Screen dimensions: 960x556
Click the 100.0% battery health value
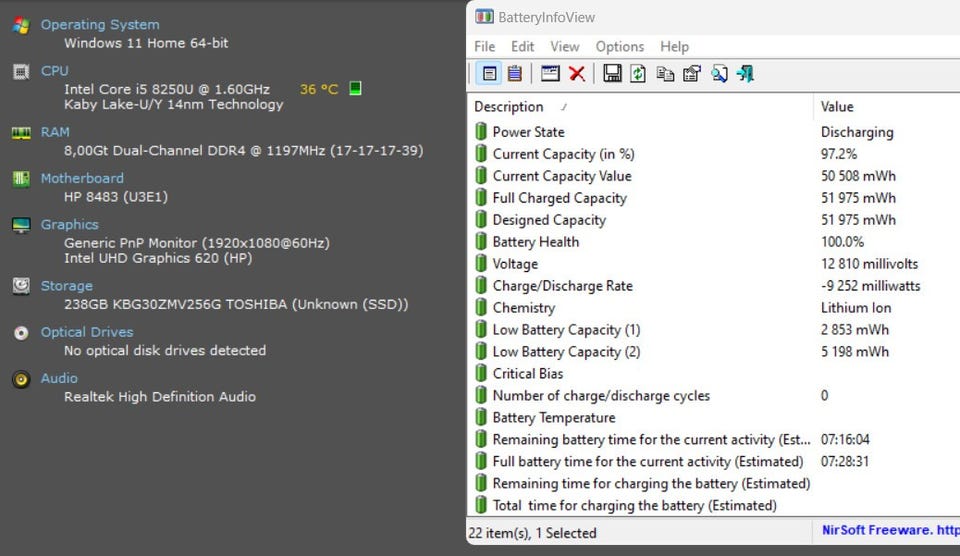click(842, 241)
